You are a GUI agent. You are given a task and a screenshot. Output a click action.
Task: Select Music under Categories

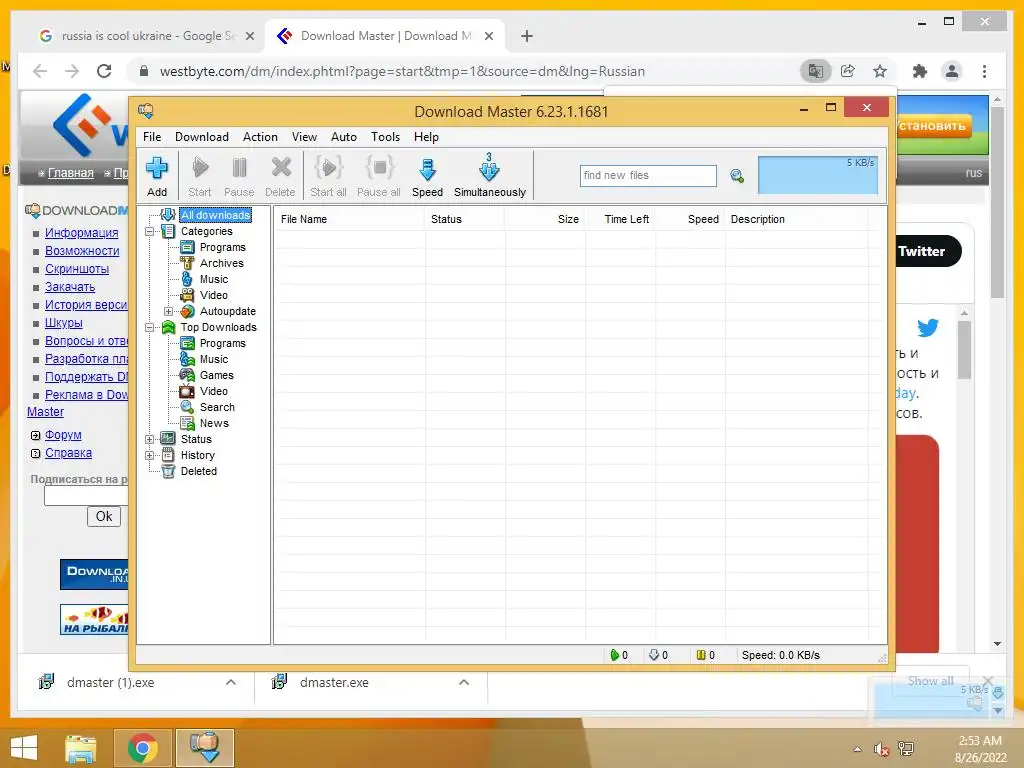(214, 279)
